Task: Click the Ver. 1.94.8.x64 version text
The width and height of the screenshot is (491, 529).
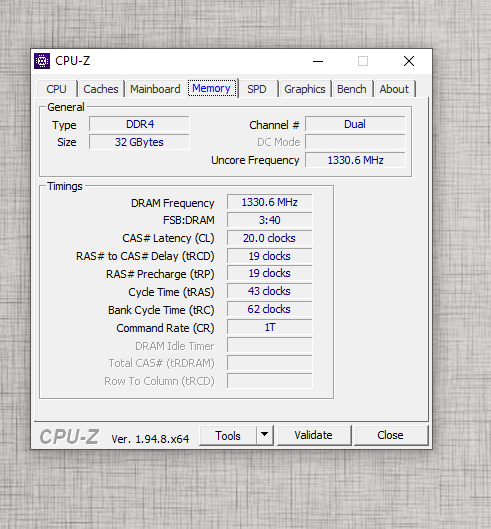Action: click(x=150, y=439)
